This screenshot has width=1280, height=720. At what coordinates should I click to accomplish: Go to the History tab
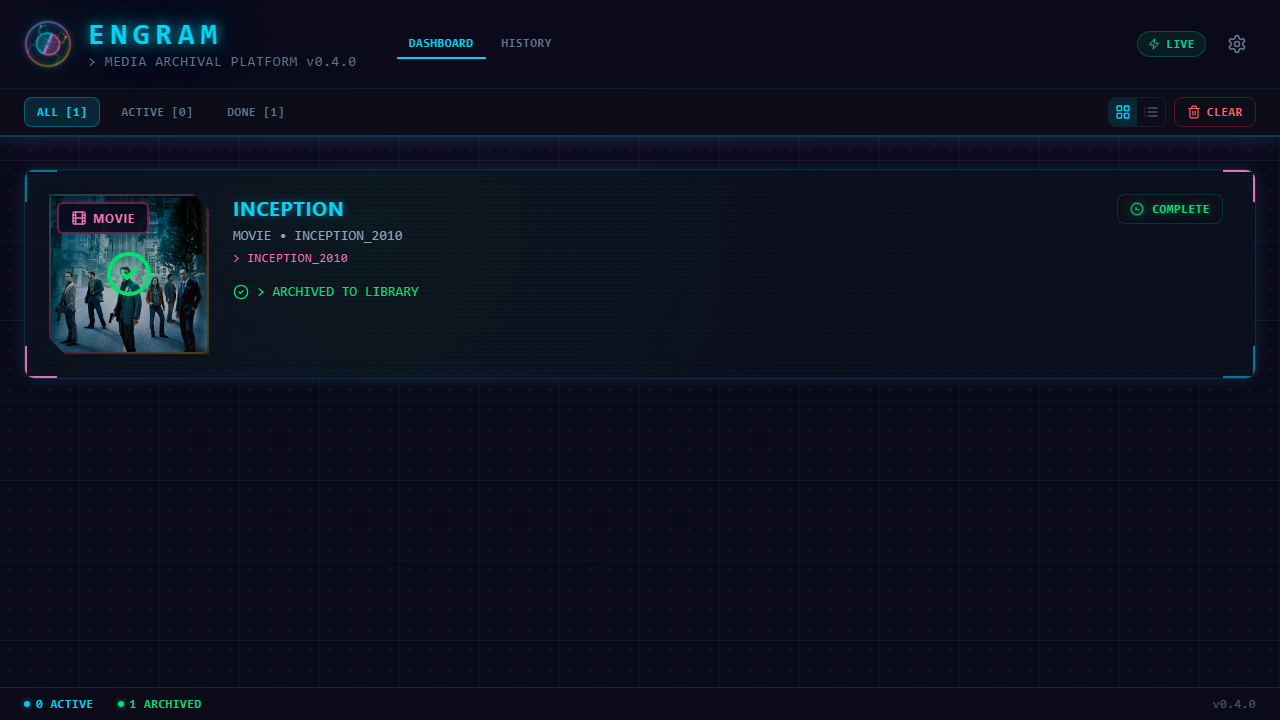click(526, 43)
